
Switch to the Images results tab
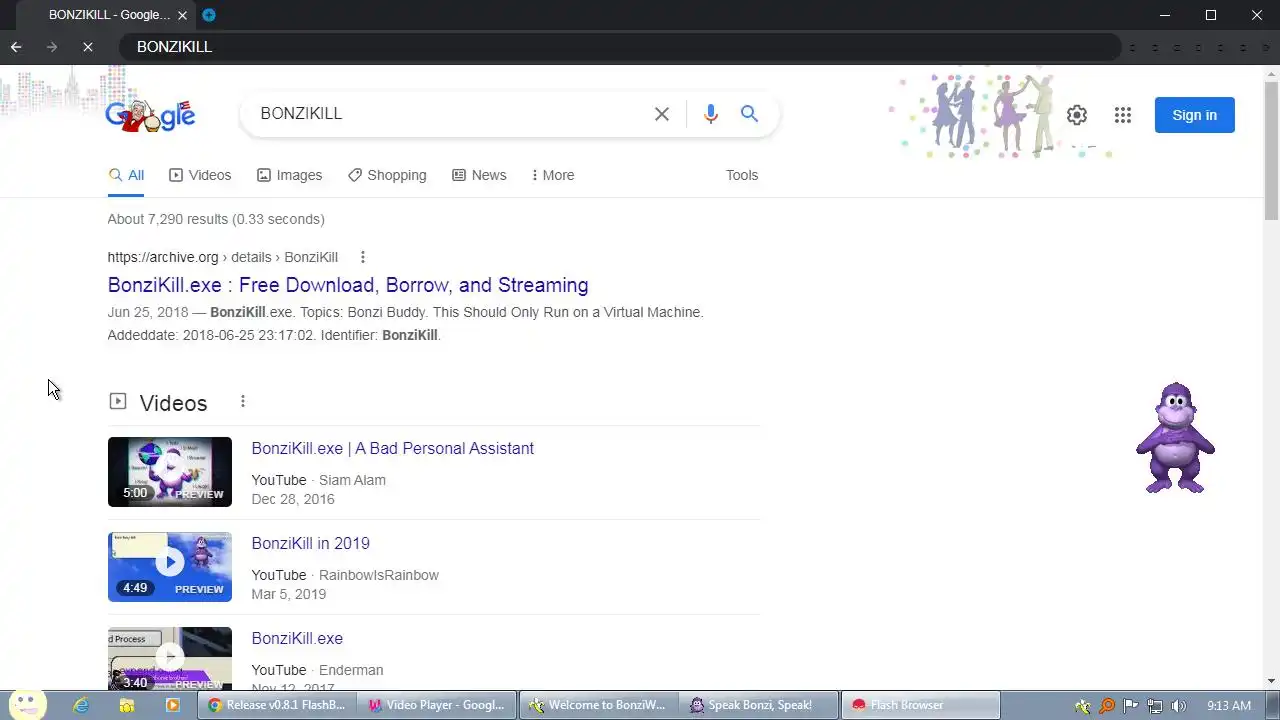click(x=289, y=175)
